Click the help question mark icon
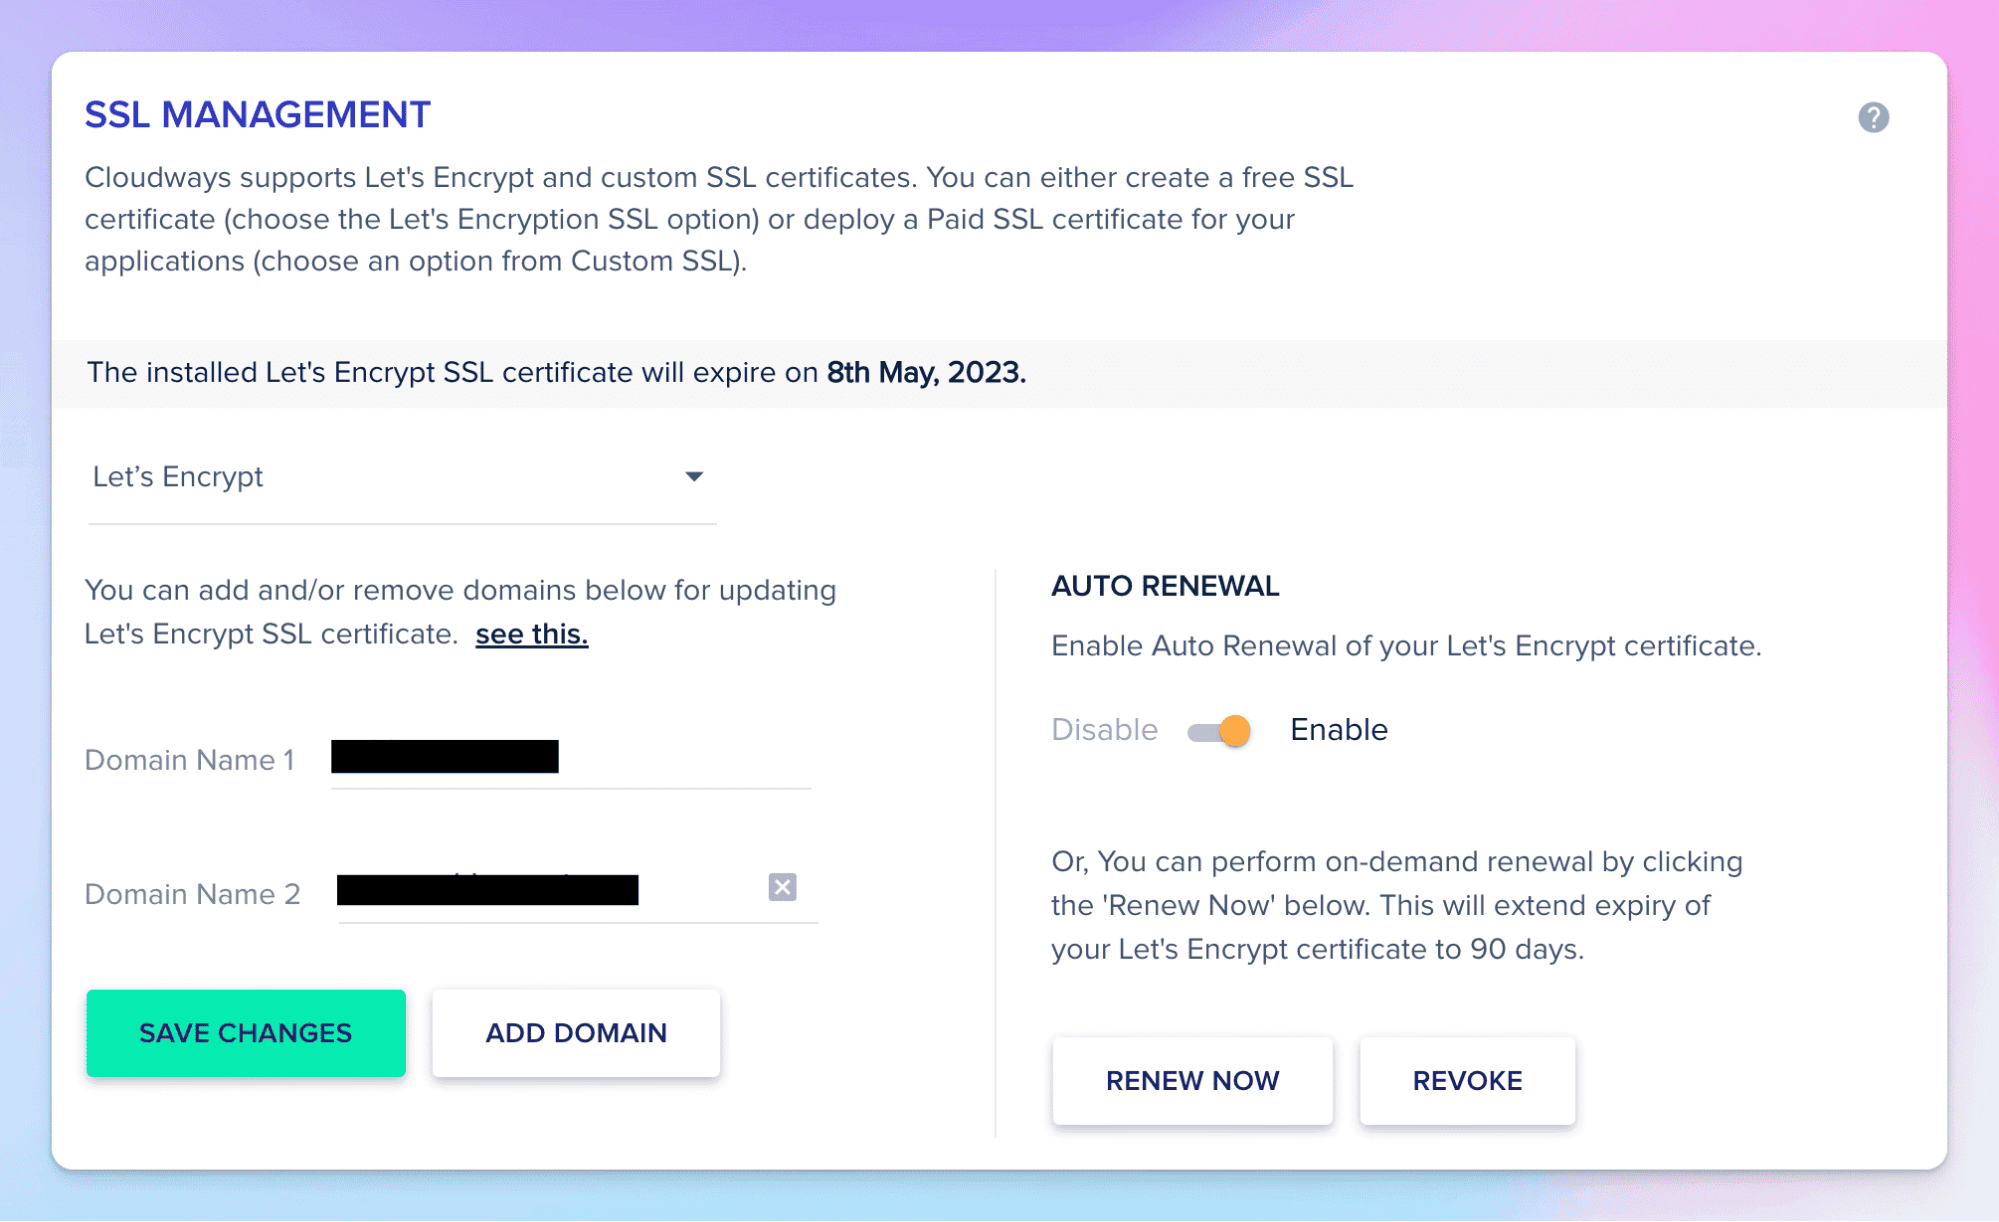This screenshot has height=1222, width=1999. 1873,117
